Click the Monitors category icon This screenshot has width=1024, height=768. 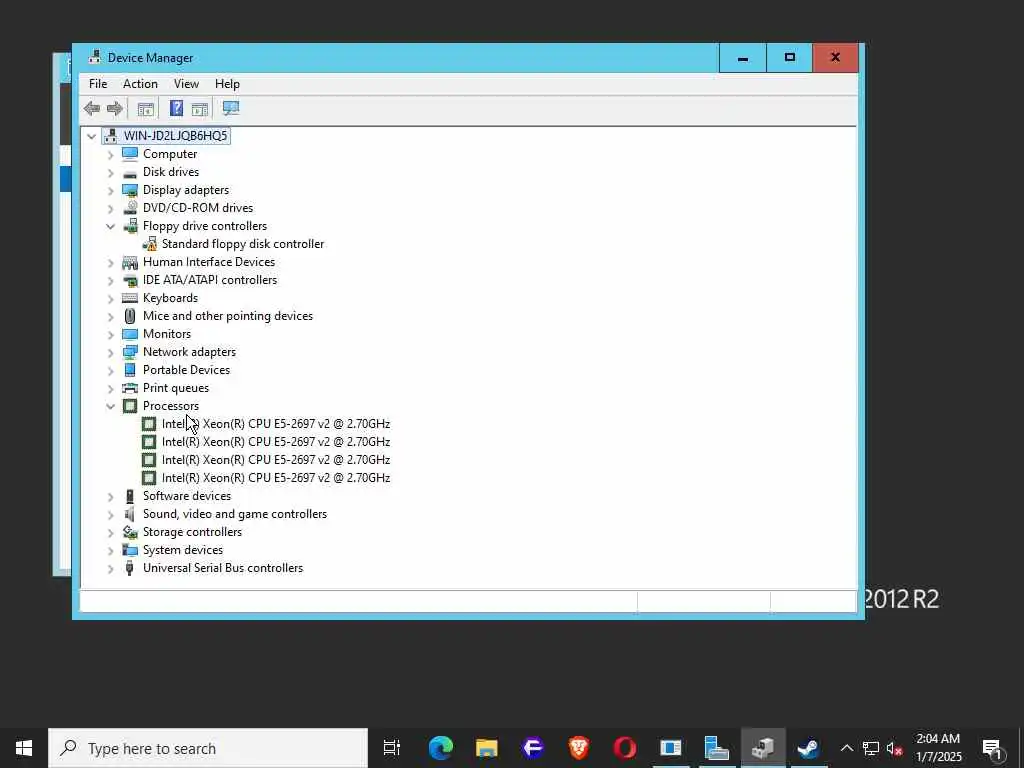click(x=130, y=334)
